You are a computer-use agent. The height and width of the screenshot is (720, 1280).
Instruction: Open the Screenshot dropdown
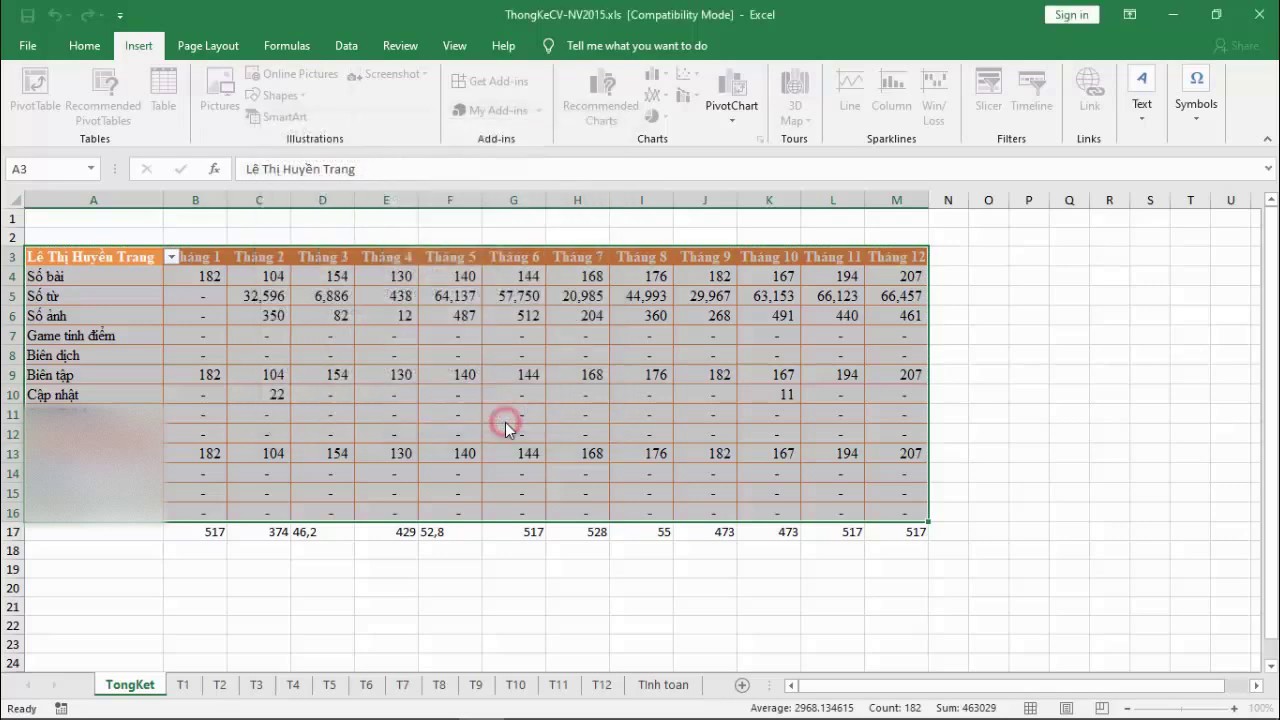coord(388,74)
